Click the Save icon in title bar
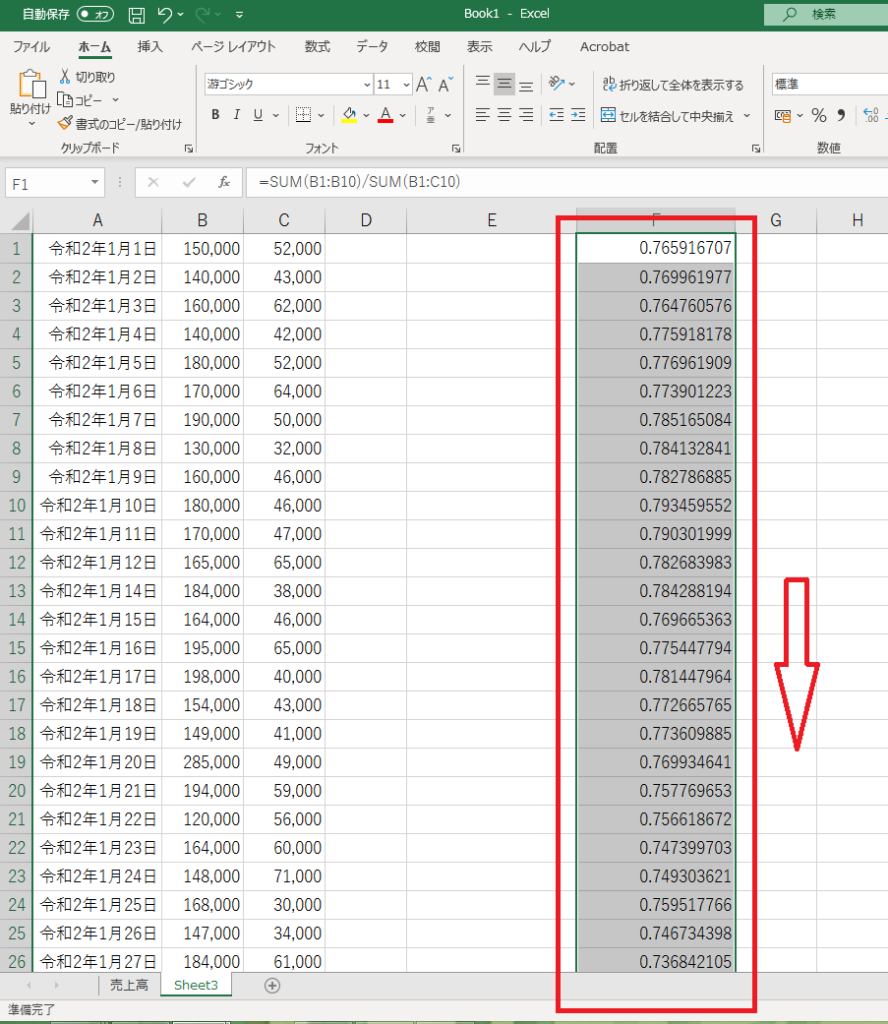Viewport: 888px width, 1024px height. [137, 15]
